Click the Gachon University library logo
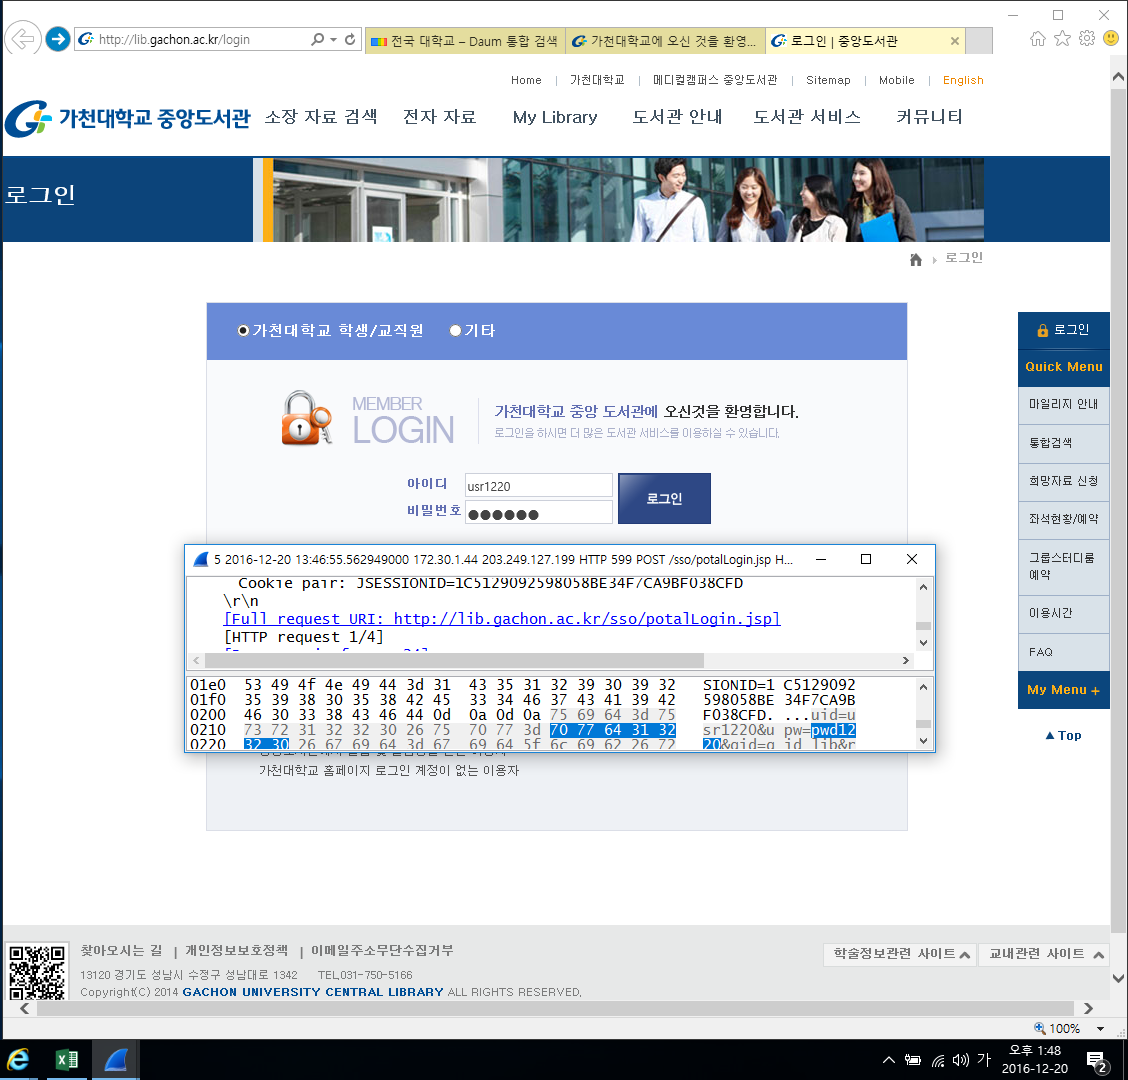The image size is (1128, 1080). point(127,118)
